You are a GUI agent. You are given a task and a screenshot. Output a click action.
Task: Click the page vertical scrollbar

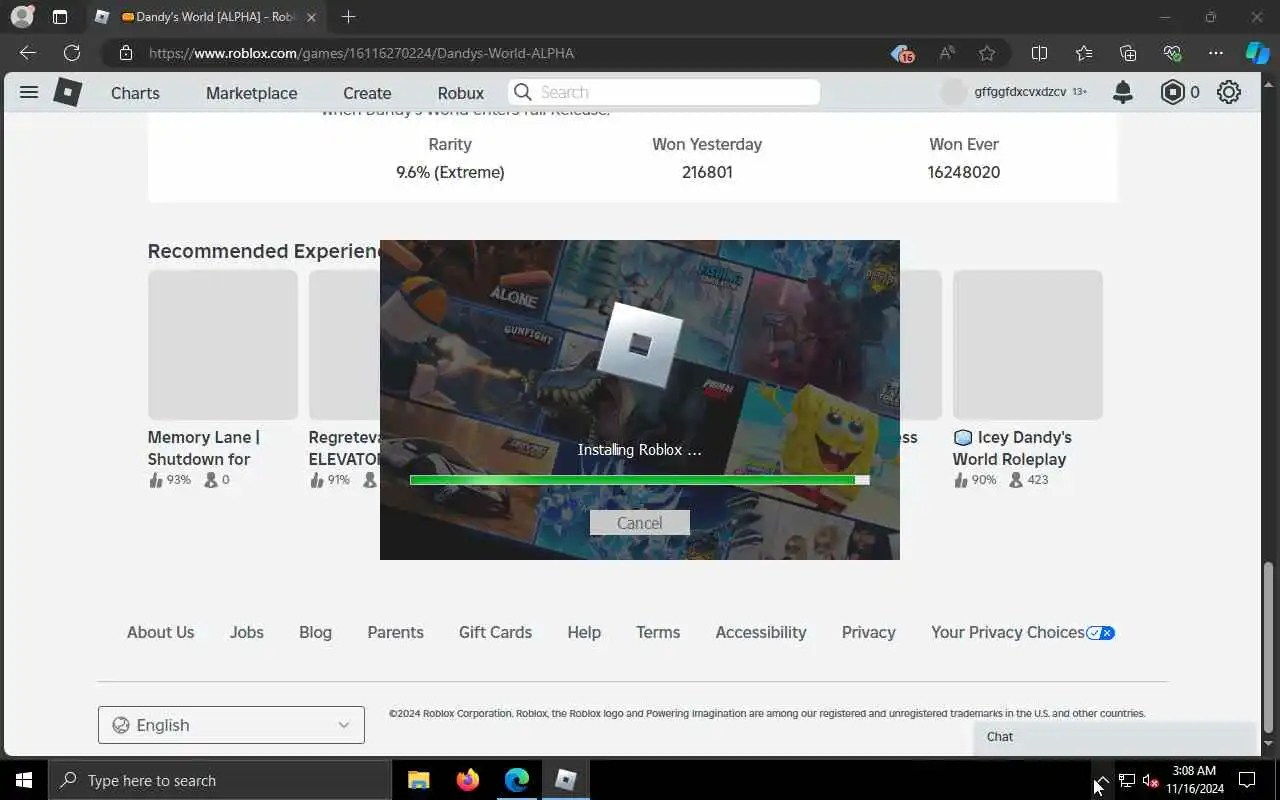point(1269,648)
